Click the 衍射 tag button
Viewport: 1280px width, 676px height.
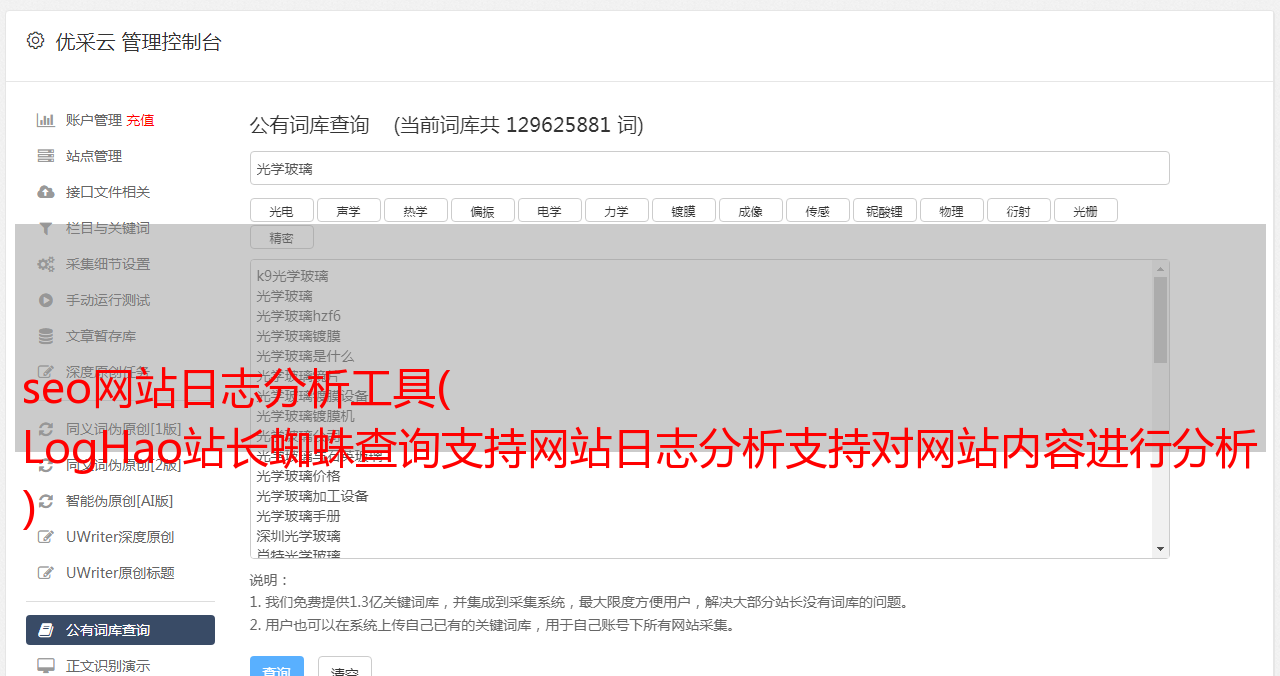tap(1019, 210)
